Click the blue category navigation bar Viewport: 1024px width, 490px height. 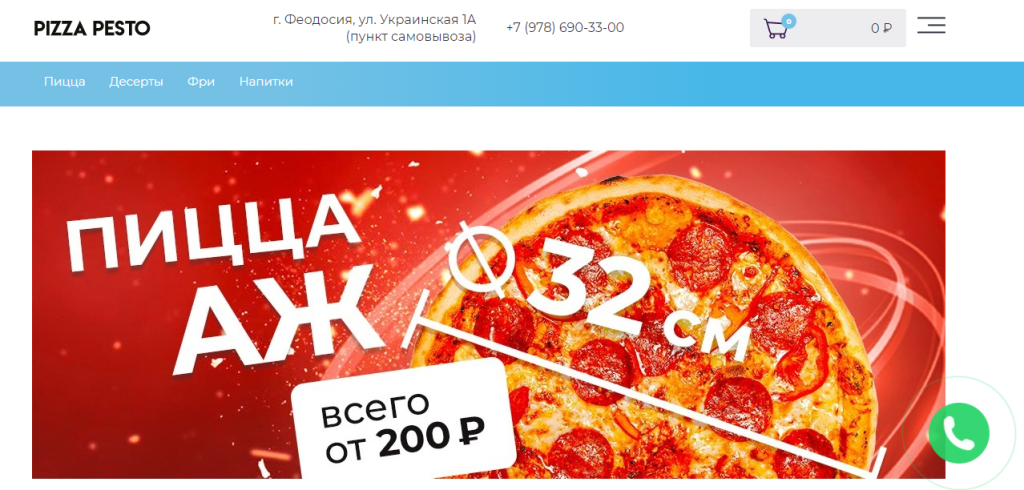[x=512, y=84]
